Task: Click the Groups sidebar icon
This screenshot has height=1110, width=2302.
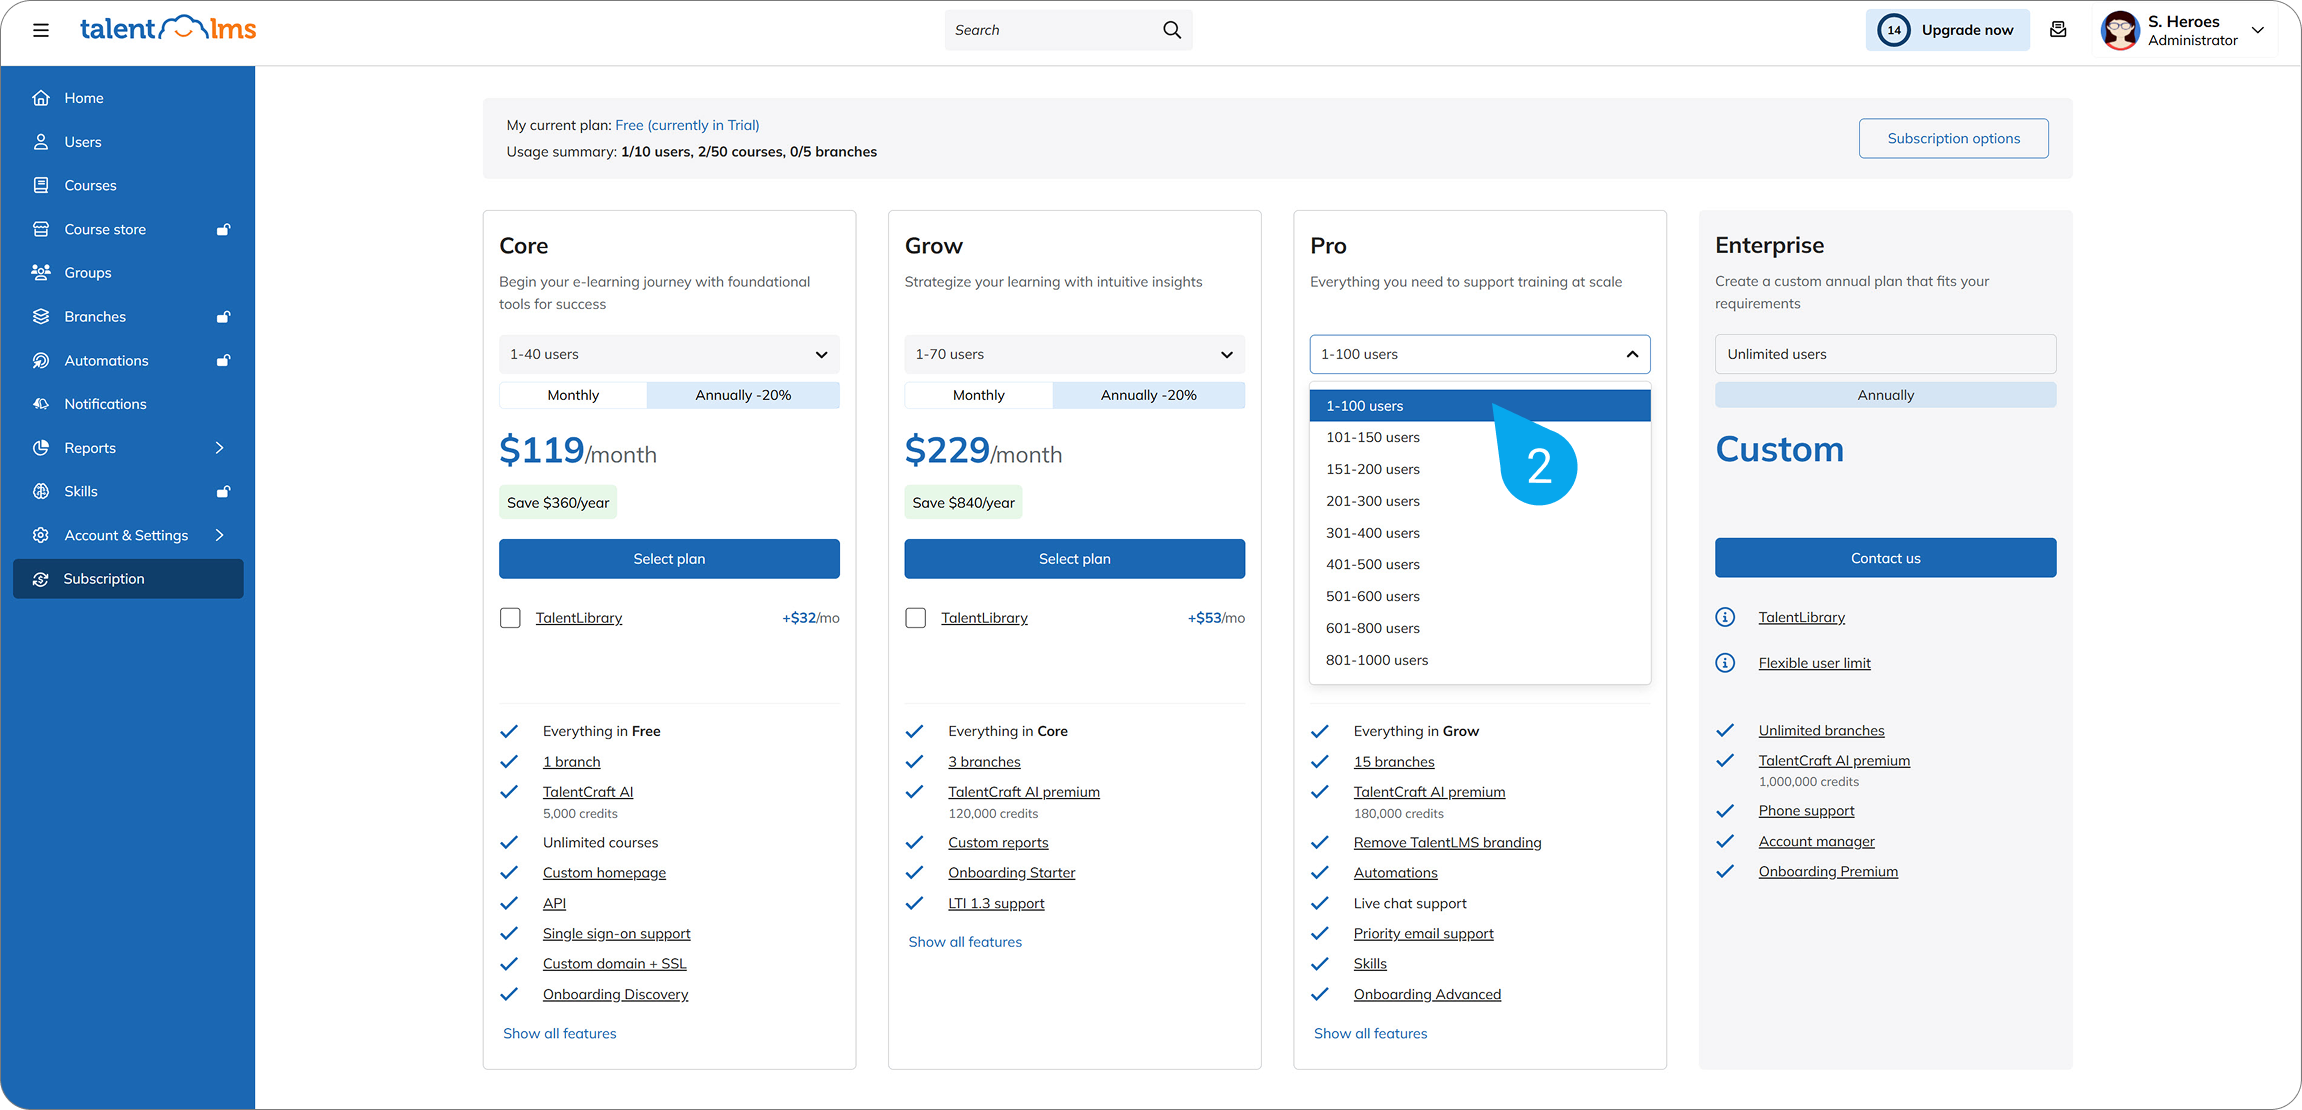Action: (x=41, y=272)
